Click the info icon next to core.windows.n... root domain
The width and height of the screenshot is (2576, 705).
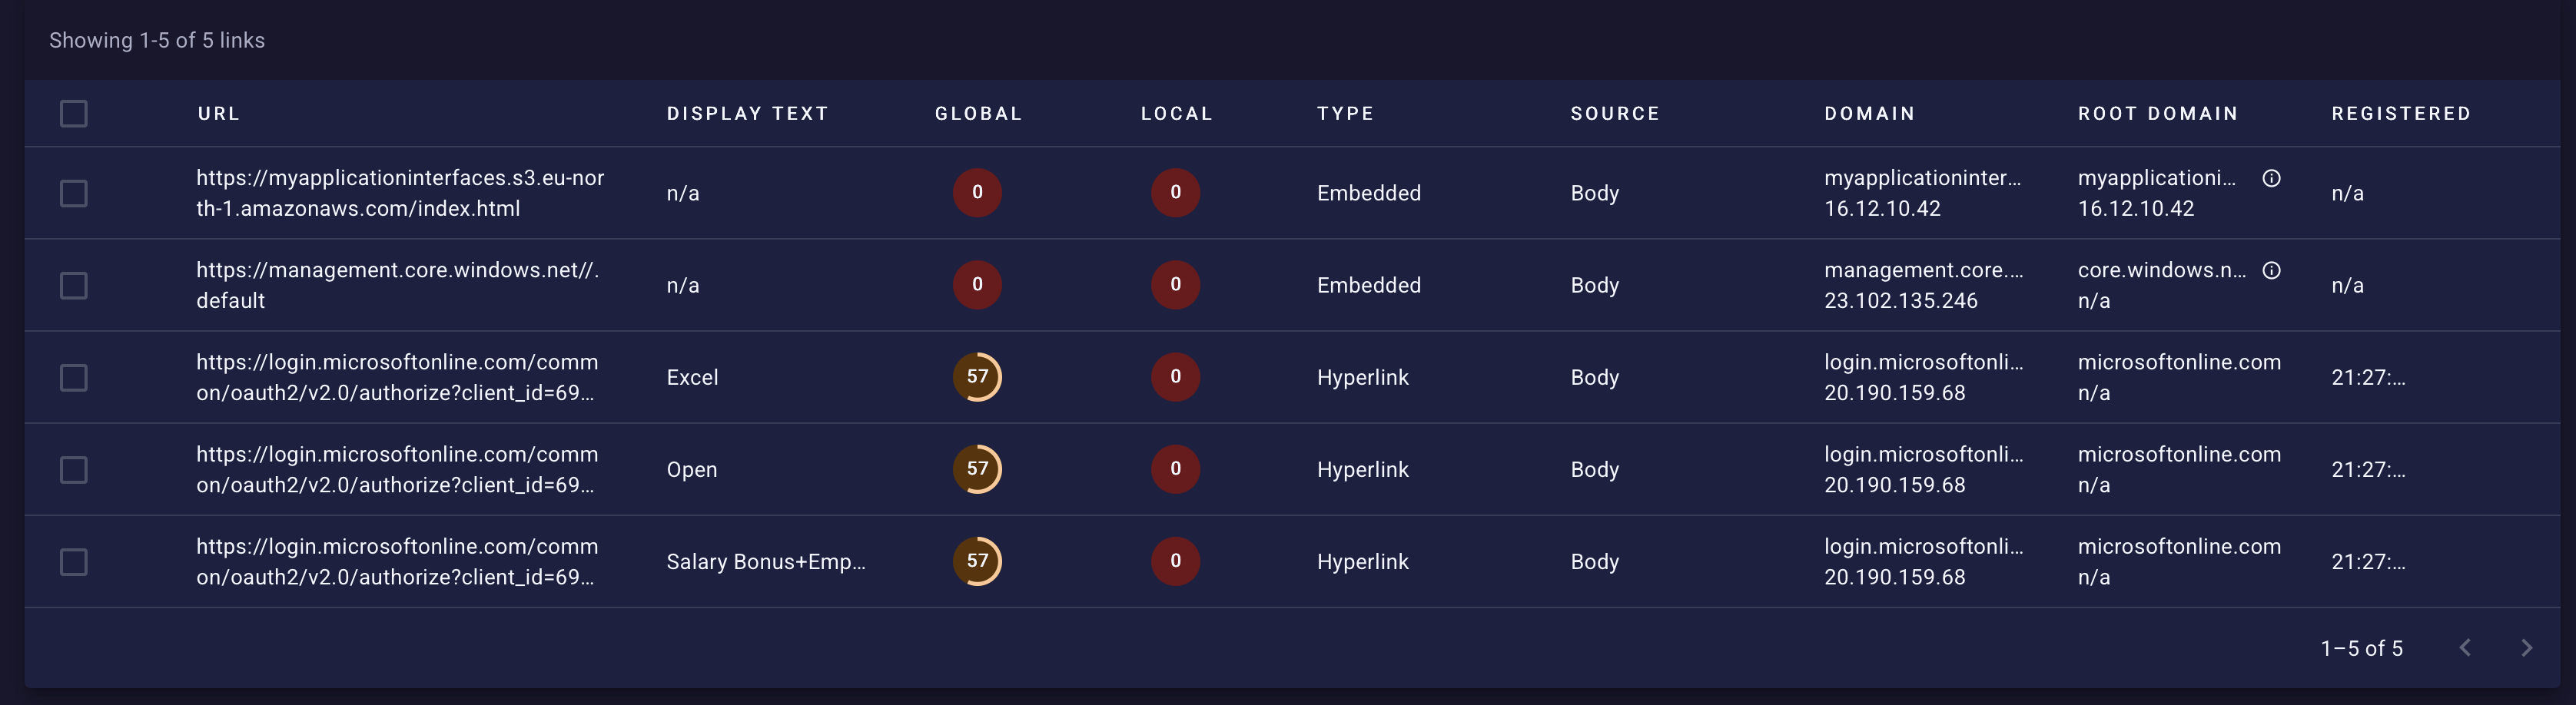pos(2270,270)
